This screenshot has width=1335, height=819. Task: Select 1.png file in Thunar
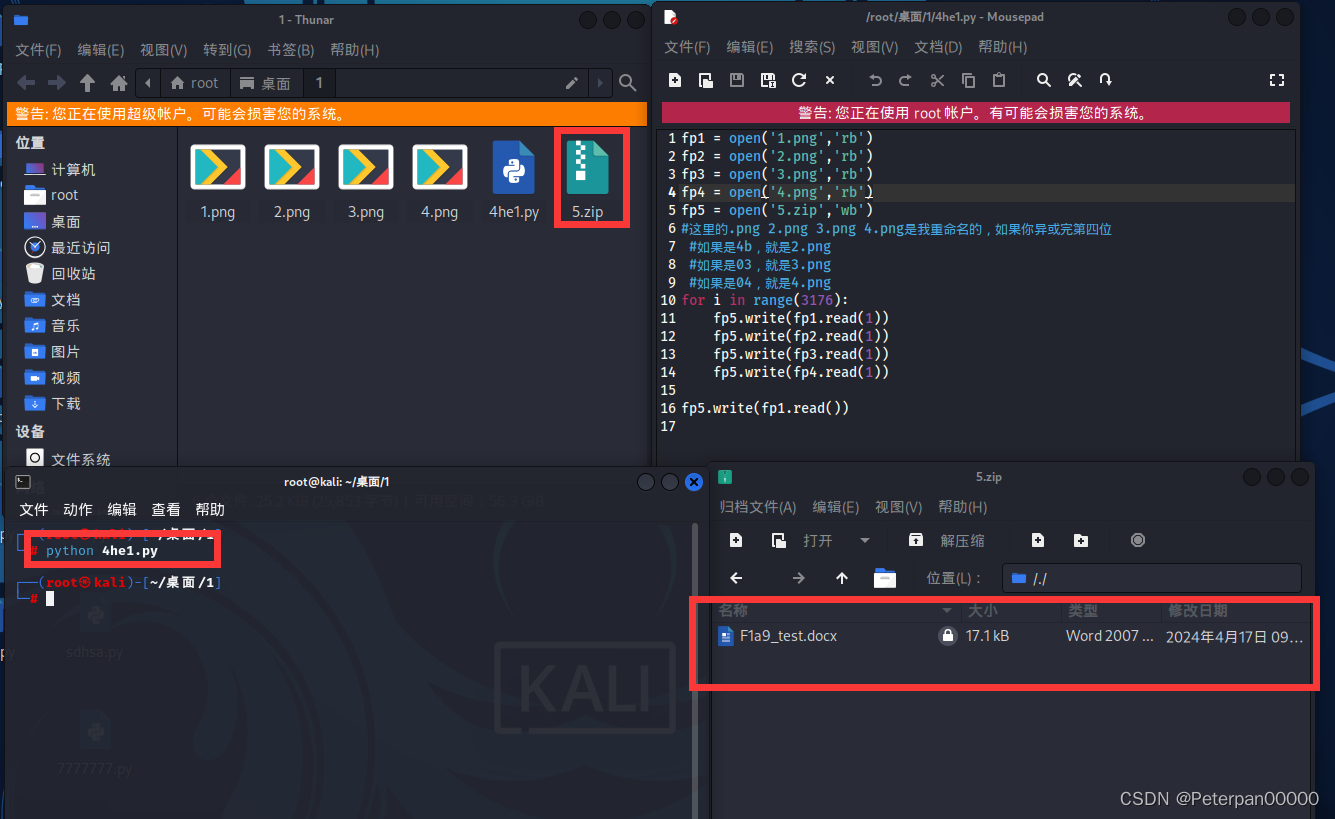[x=218, y=181]
